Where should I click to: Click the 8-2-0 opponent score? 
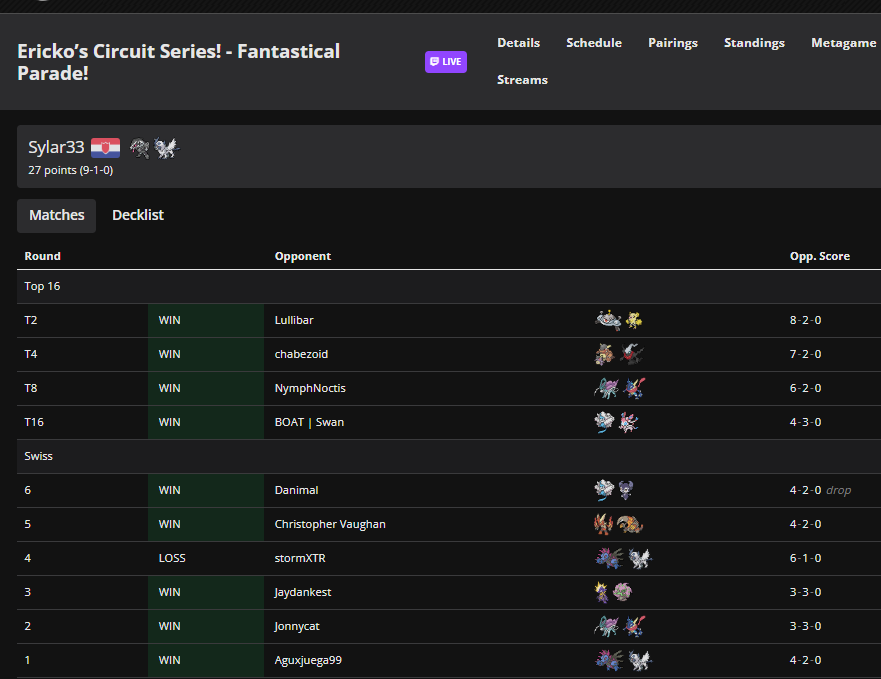pos(805,320)
